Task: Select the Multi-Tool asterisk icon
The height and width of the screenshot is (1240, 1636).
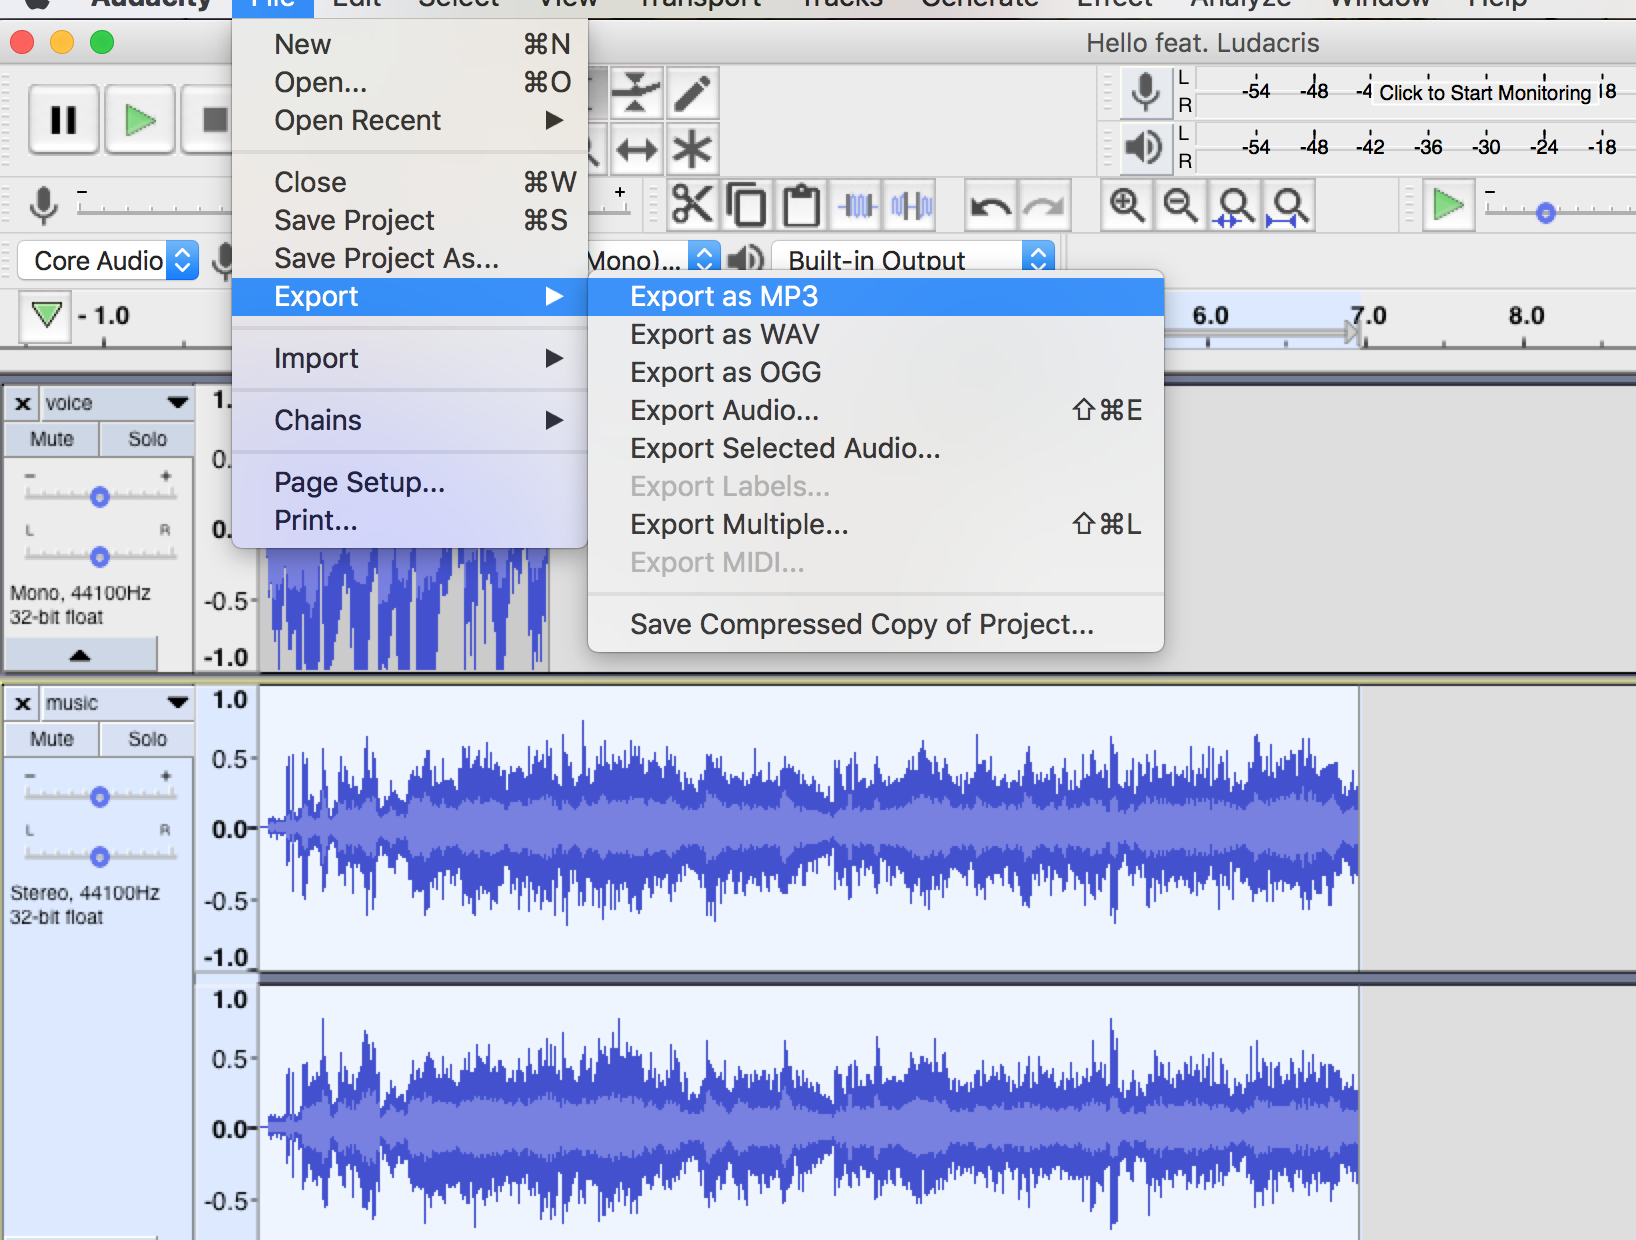Action: (692, 151)
